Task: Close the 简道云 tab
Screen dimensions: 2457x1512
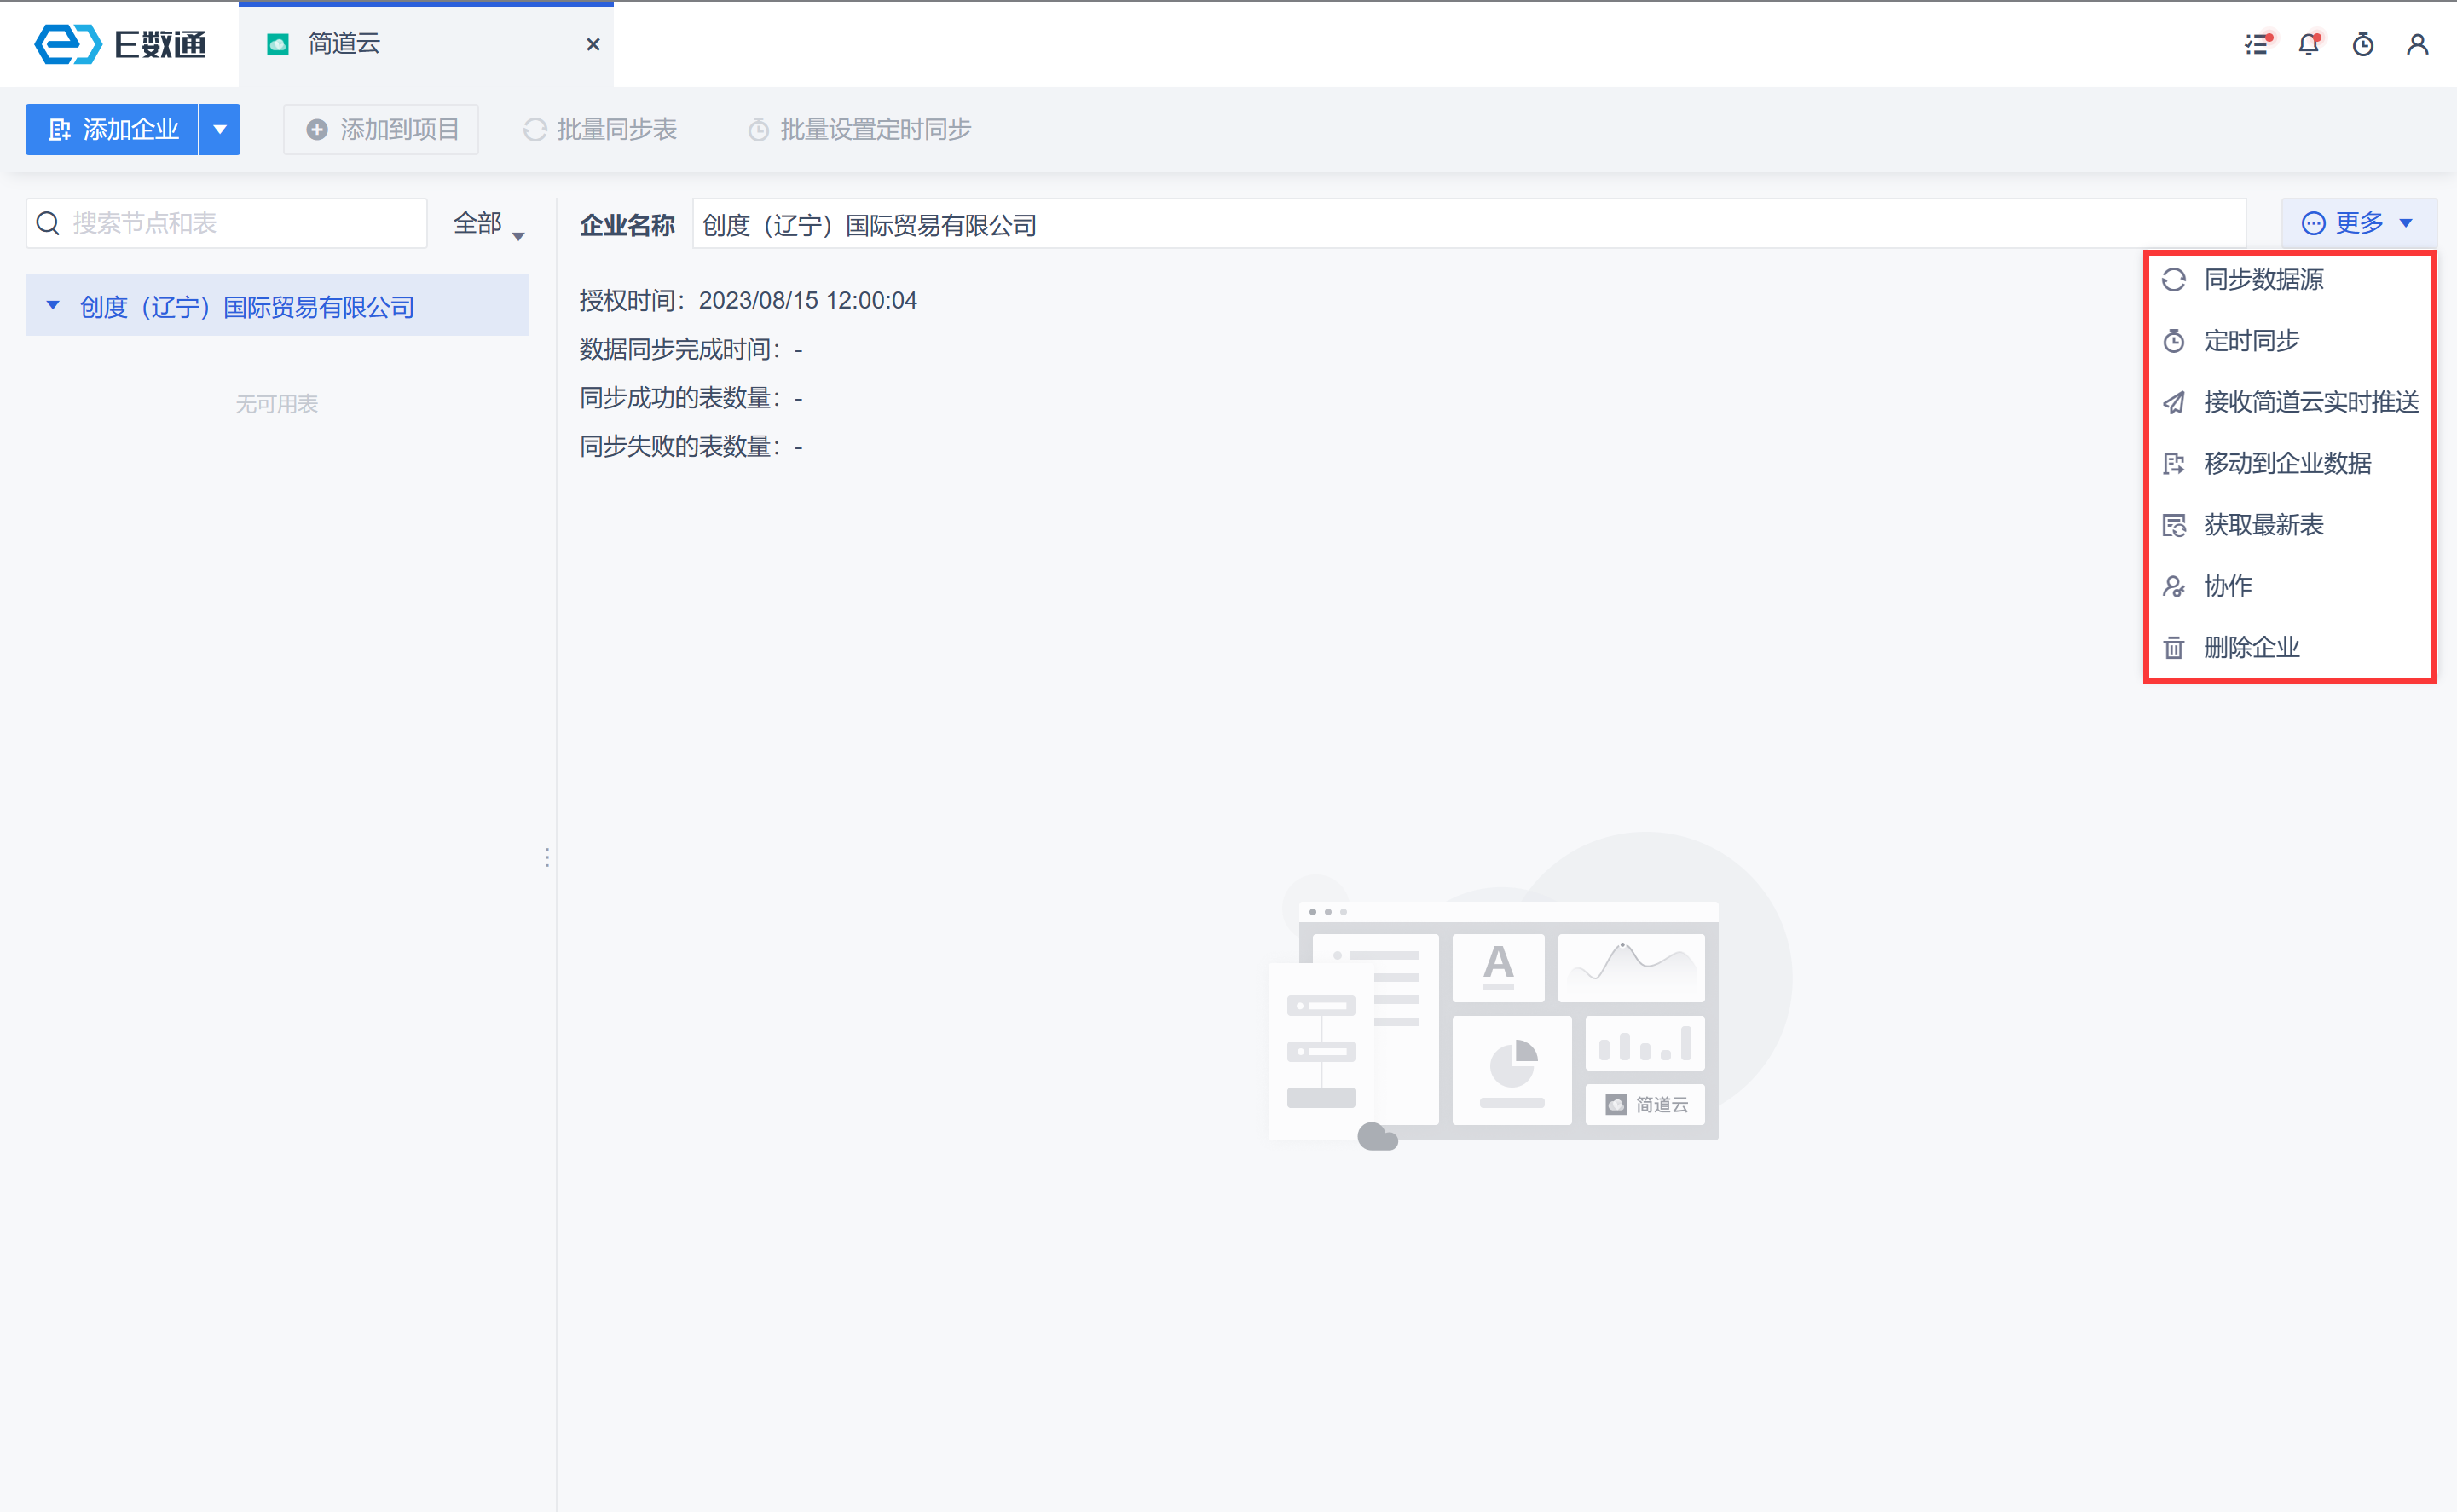Action: tap(593, 44)
